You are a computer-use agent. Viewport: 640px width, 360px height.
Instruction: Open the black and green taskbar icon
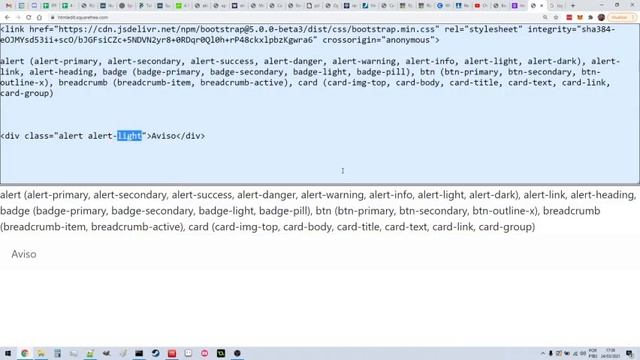(221, 353)
